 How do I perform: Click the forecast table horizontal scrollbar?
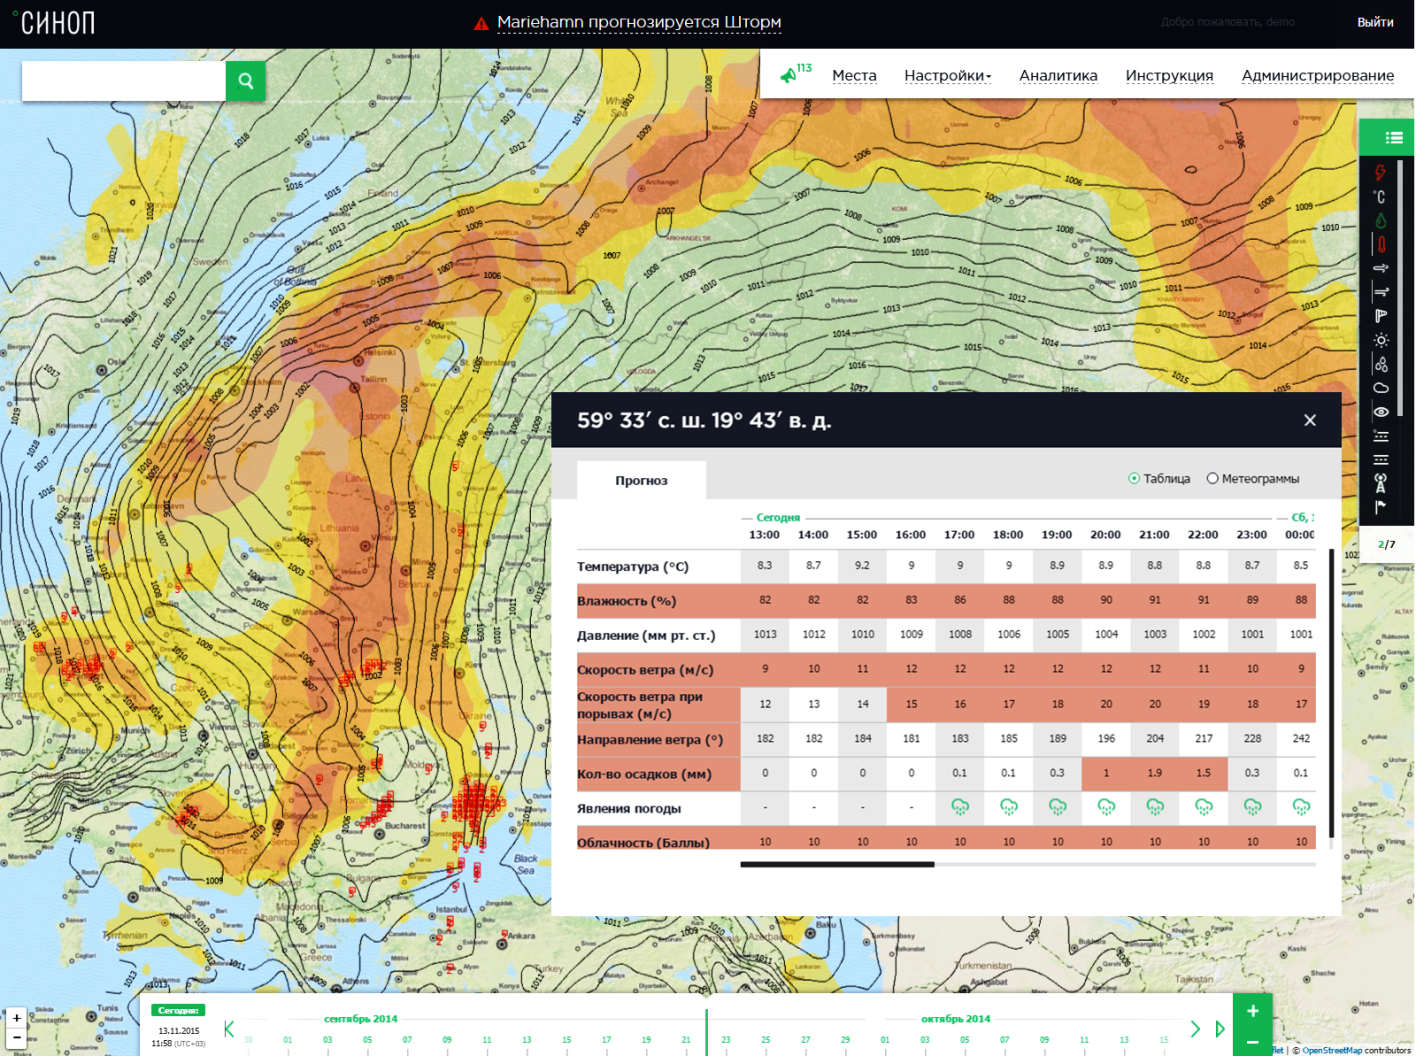837,864
